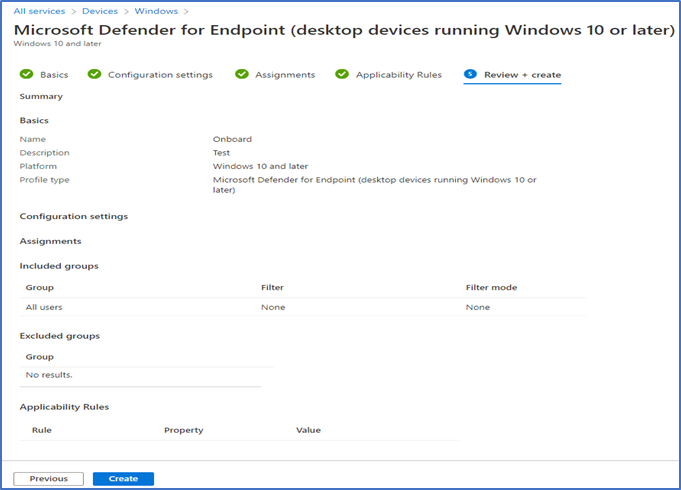This screenshot has height=490, width=681.
Task: Open the Applicability Rules step
Action: coord(399,75)
